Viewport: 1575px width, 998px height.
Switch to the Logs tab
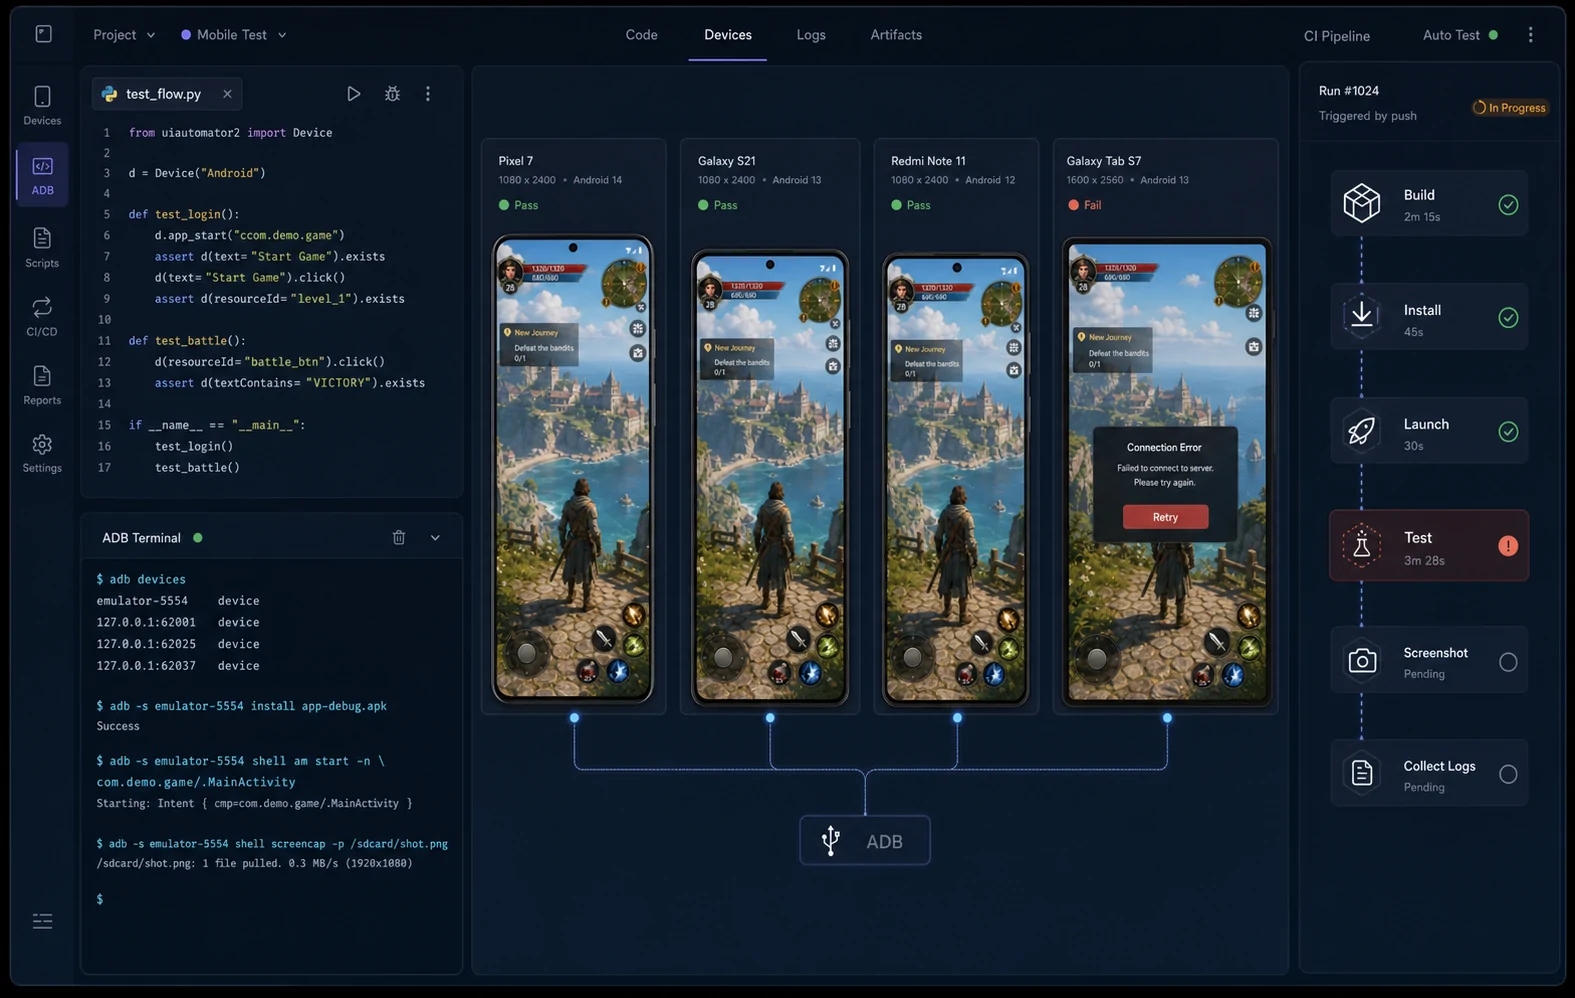pos(811,35)
